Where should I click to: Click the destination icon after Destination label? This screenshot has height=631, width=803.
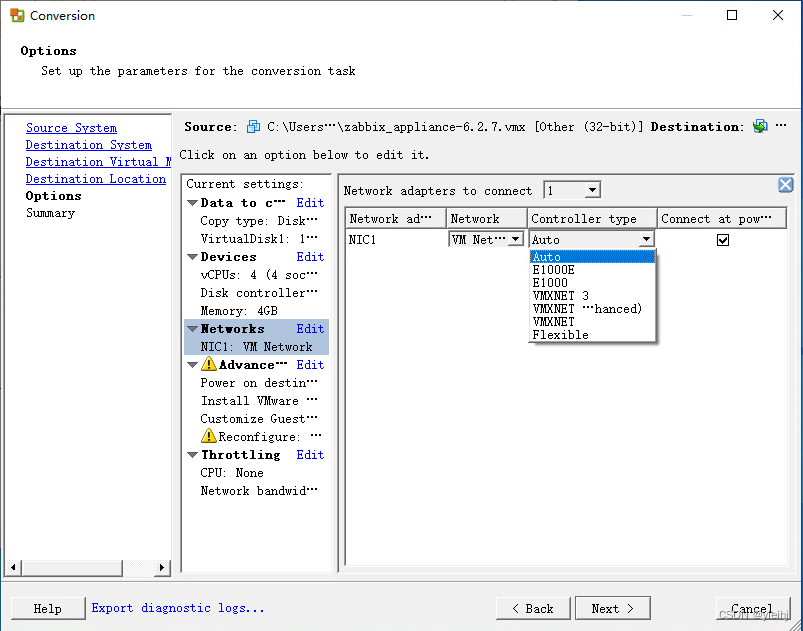(760, 126)
